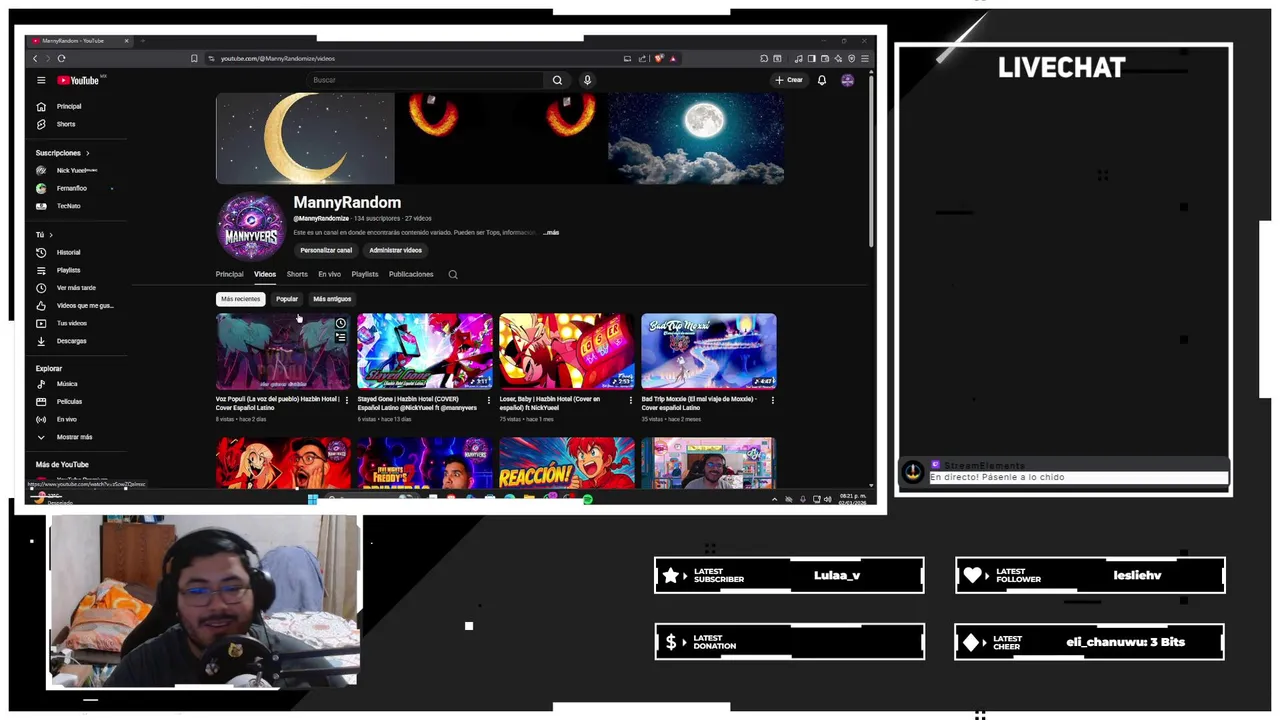Click the Crear button
The image size is (1280, 720).
pos(789,80)
